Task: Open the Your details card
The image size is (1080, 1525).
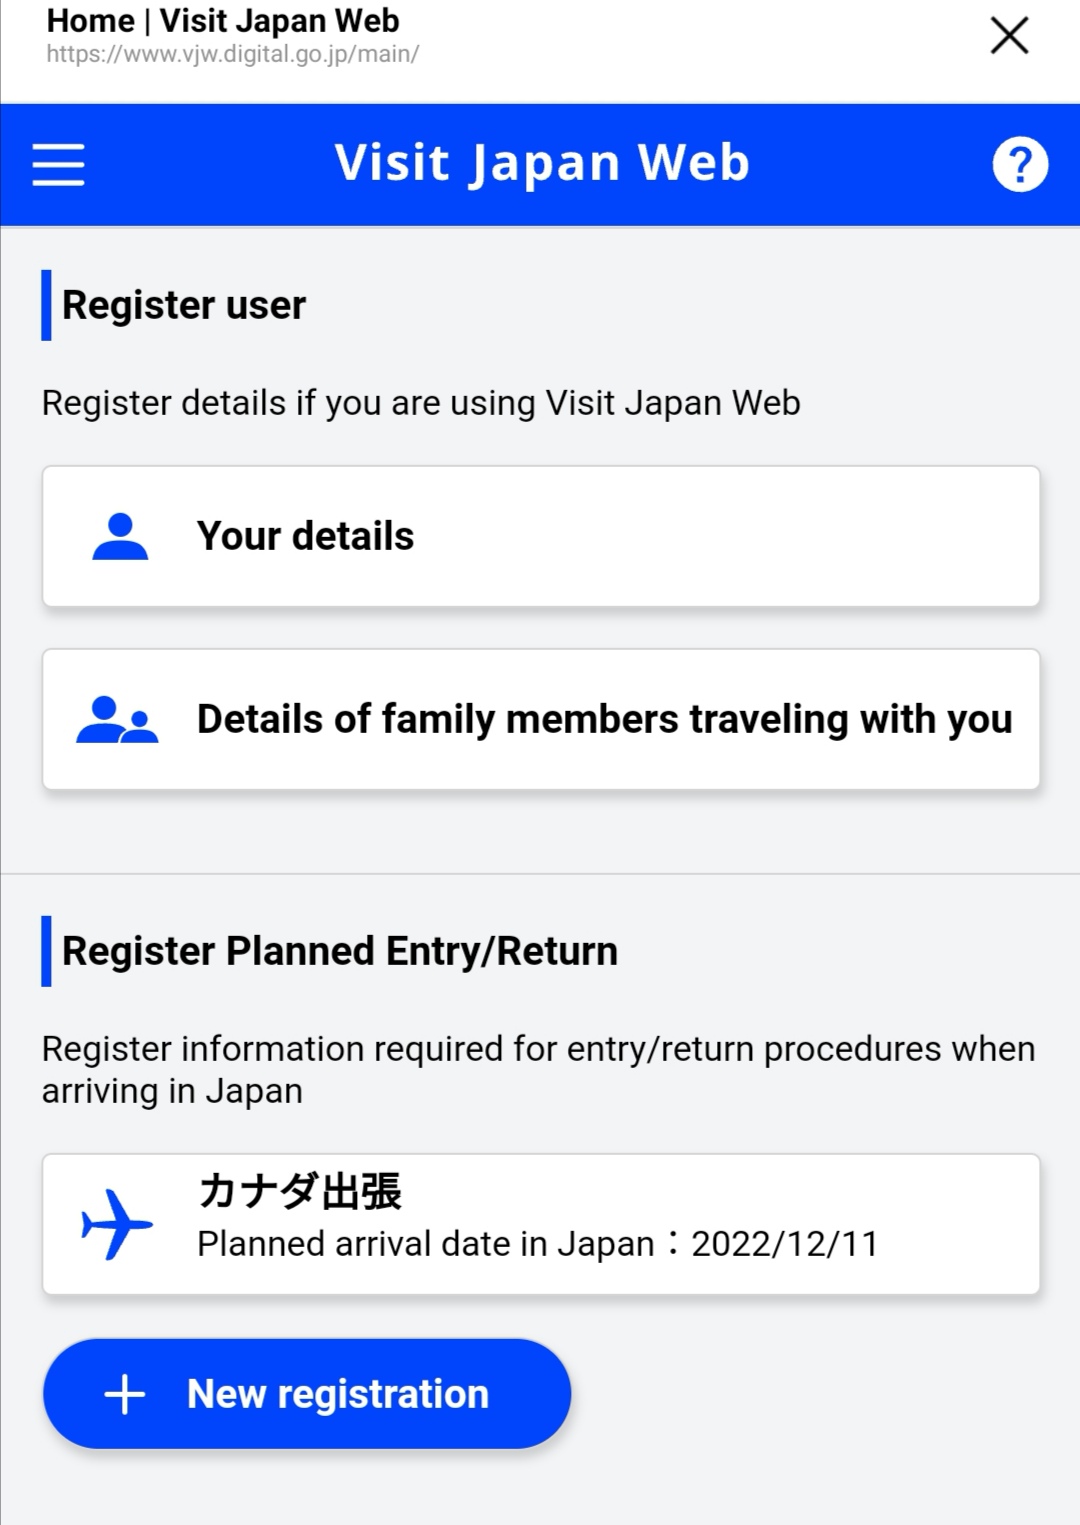Action: coord(540,536)
